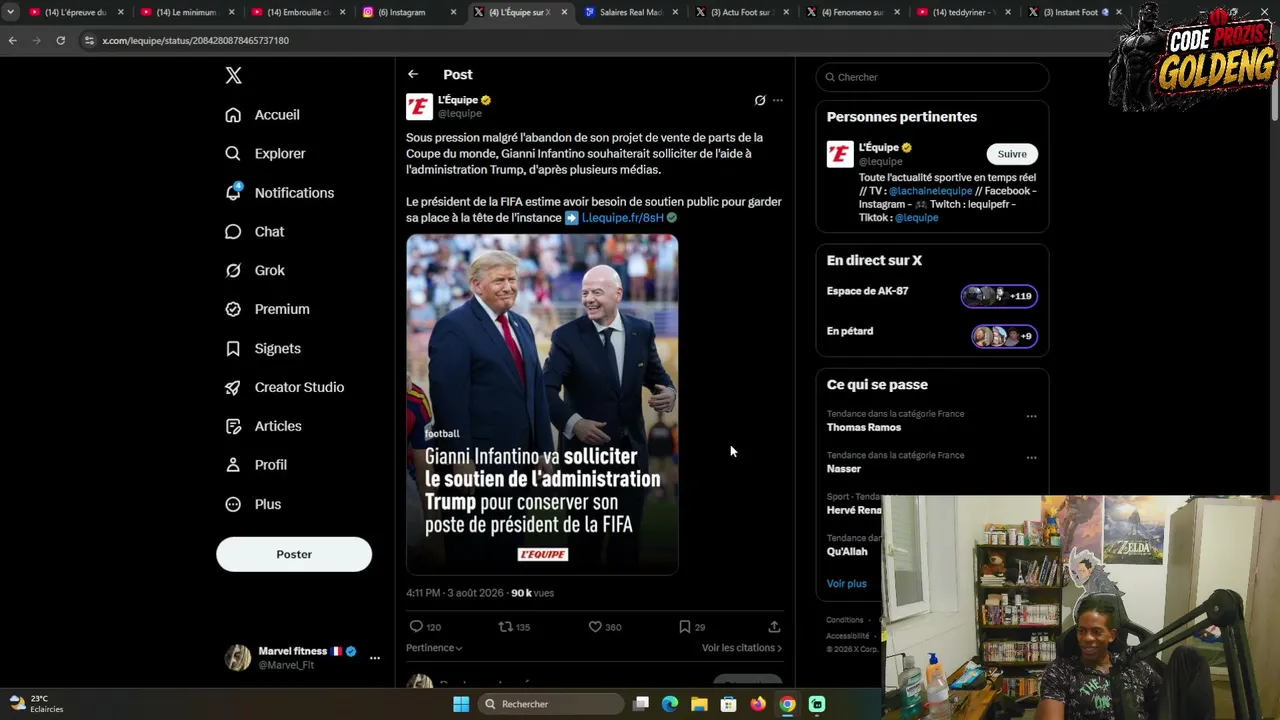Open options for the Thomas Ramos trend
The width and height of the screenshot is (1280, 720).
[x=1031, y=416]
